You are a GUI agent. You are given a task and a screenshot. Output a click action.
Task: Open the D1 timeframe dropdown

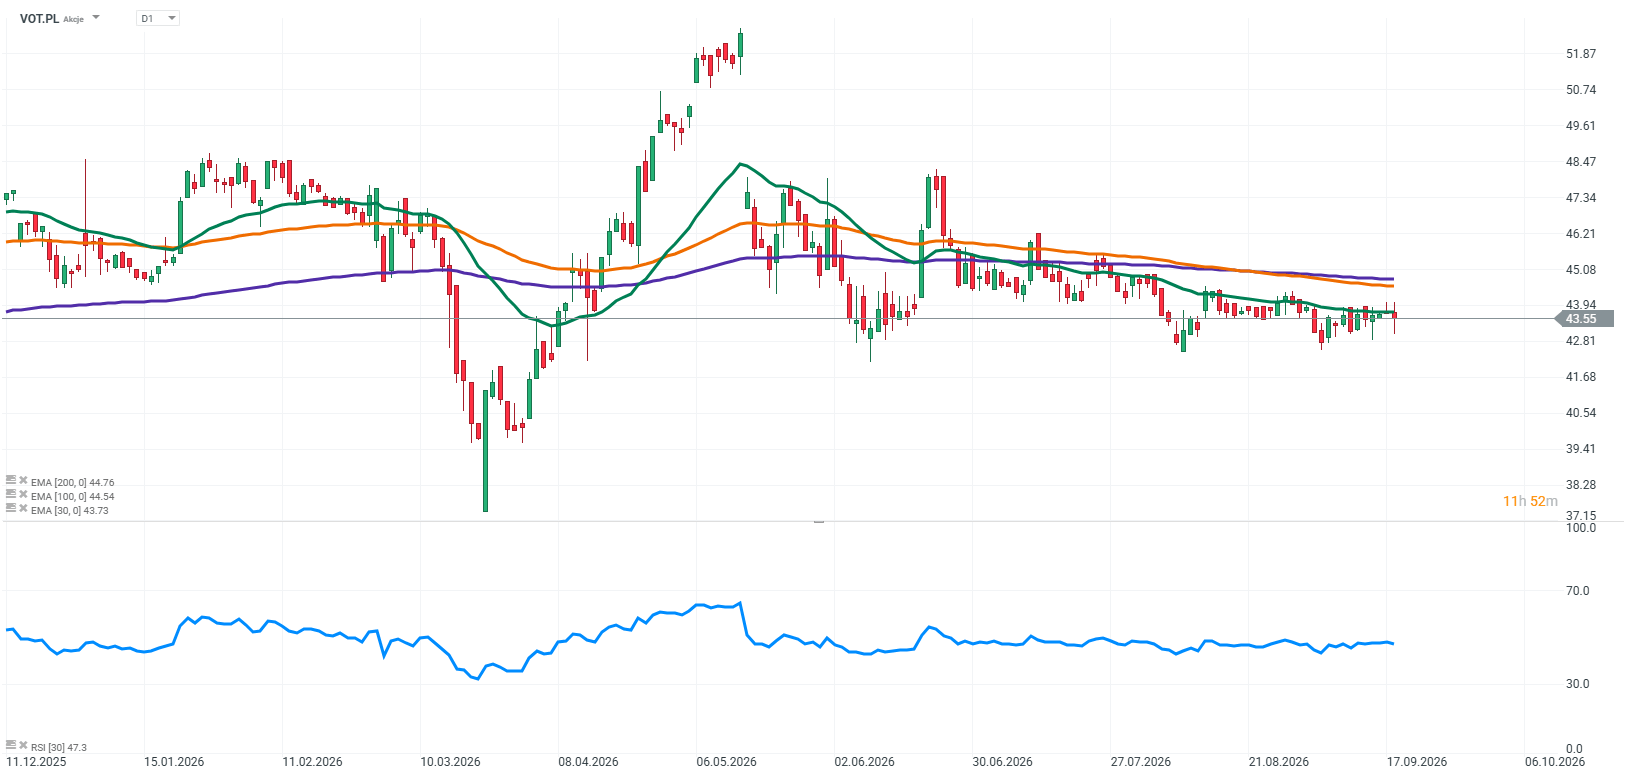pos(158,18)
